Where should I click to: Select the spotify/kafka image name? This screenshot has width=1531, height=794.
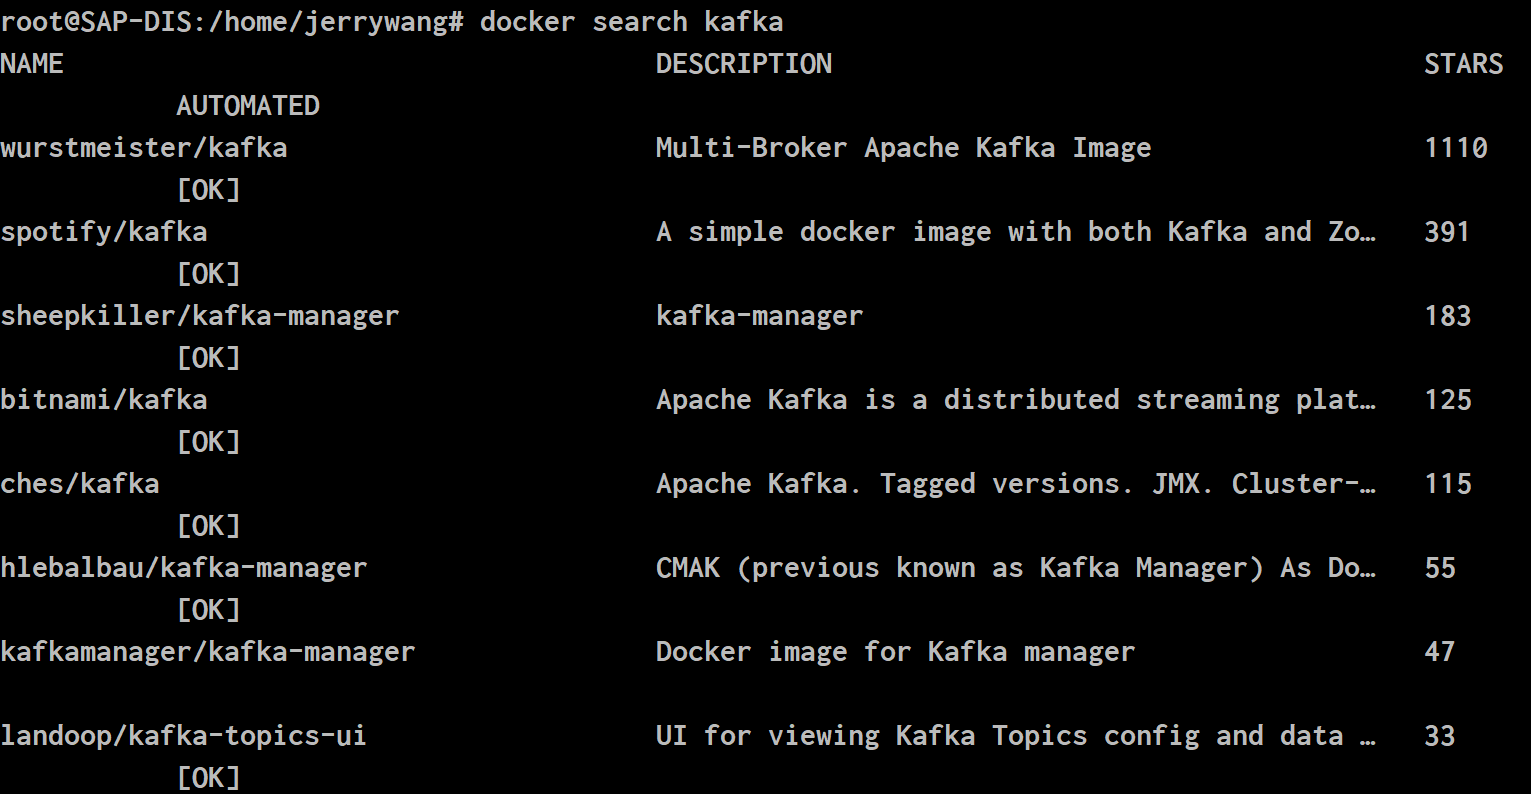(x=104, y=232)
